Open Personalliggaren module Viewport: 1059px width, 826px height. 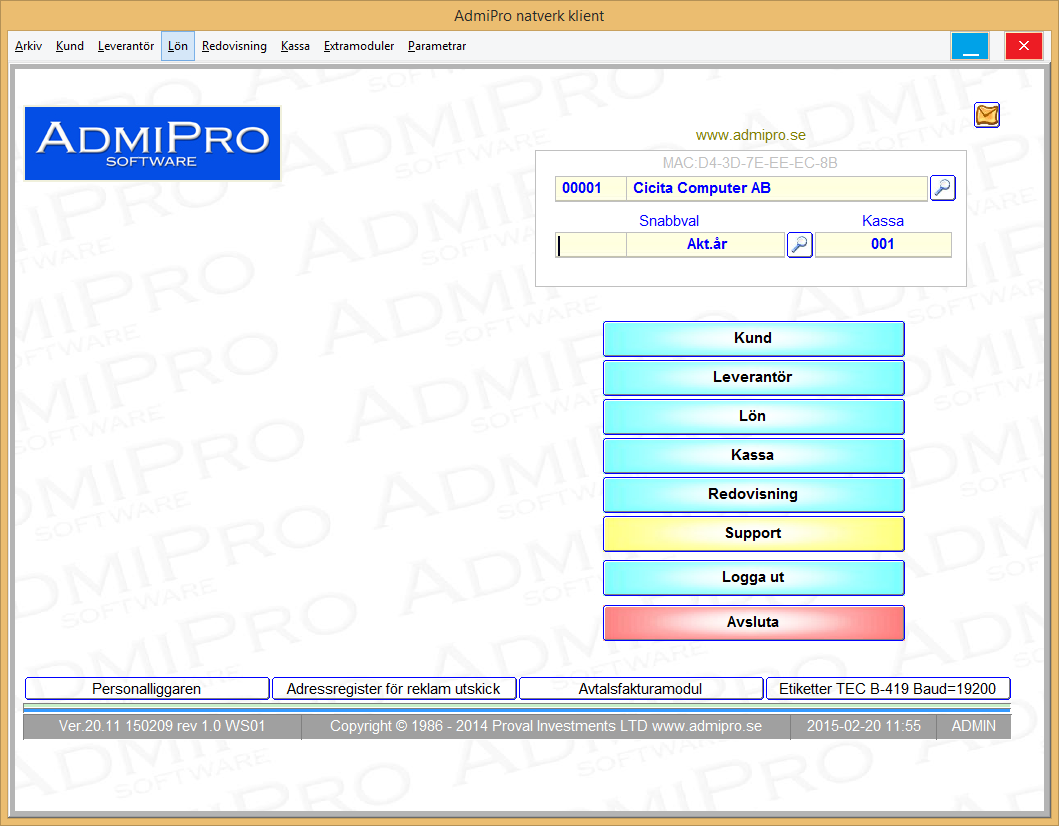147,688
